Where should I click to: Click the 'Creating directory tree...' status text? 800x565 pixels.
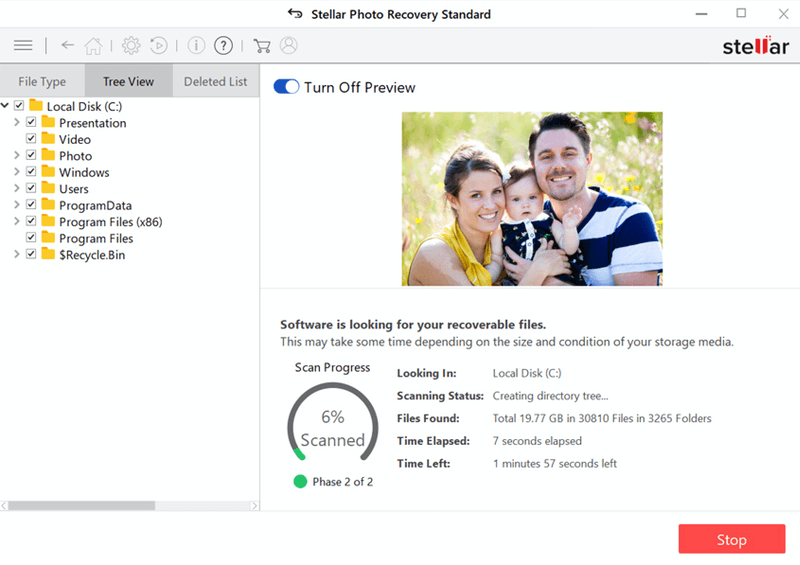pos(551,396)
